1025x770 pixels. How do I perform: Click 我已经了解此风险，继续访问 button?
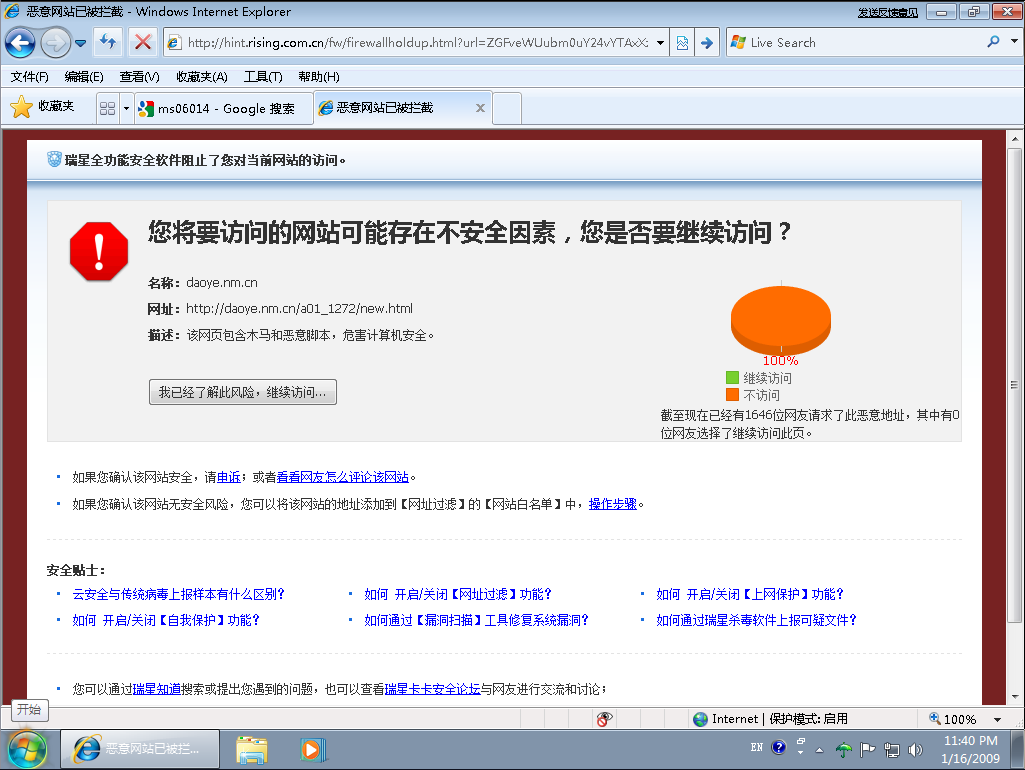(x=243, y=392)
